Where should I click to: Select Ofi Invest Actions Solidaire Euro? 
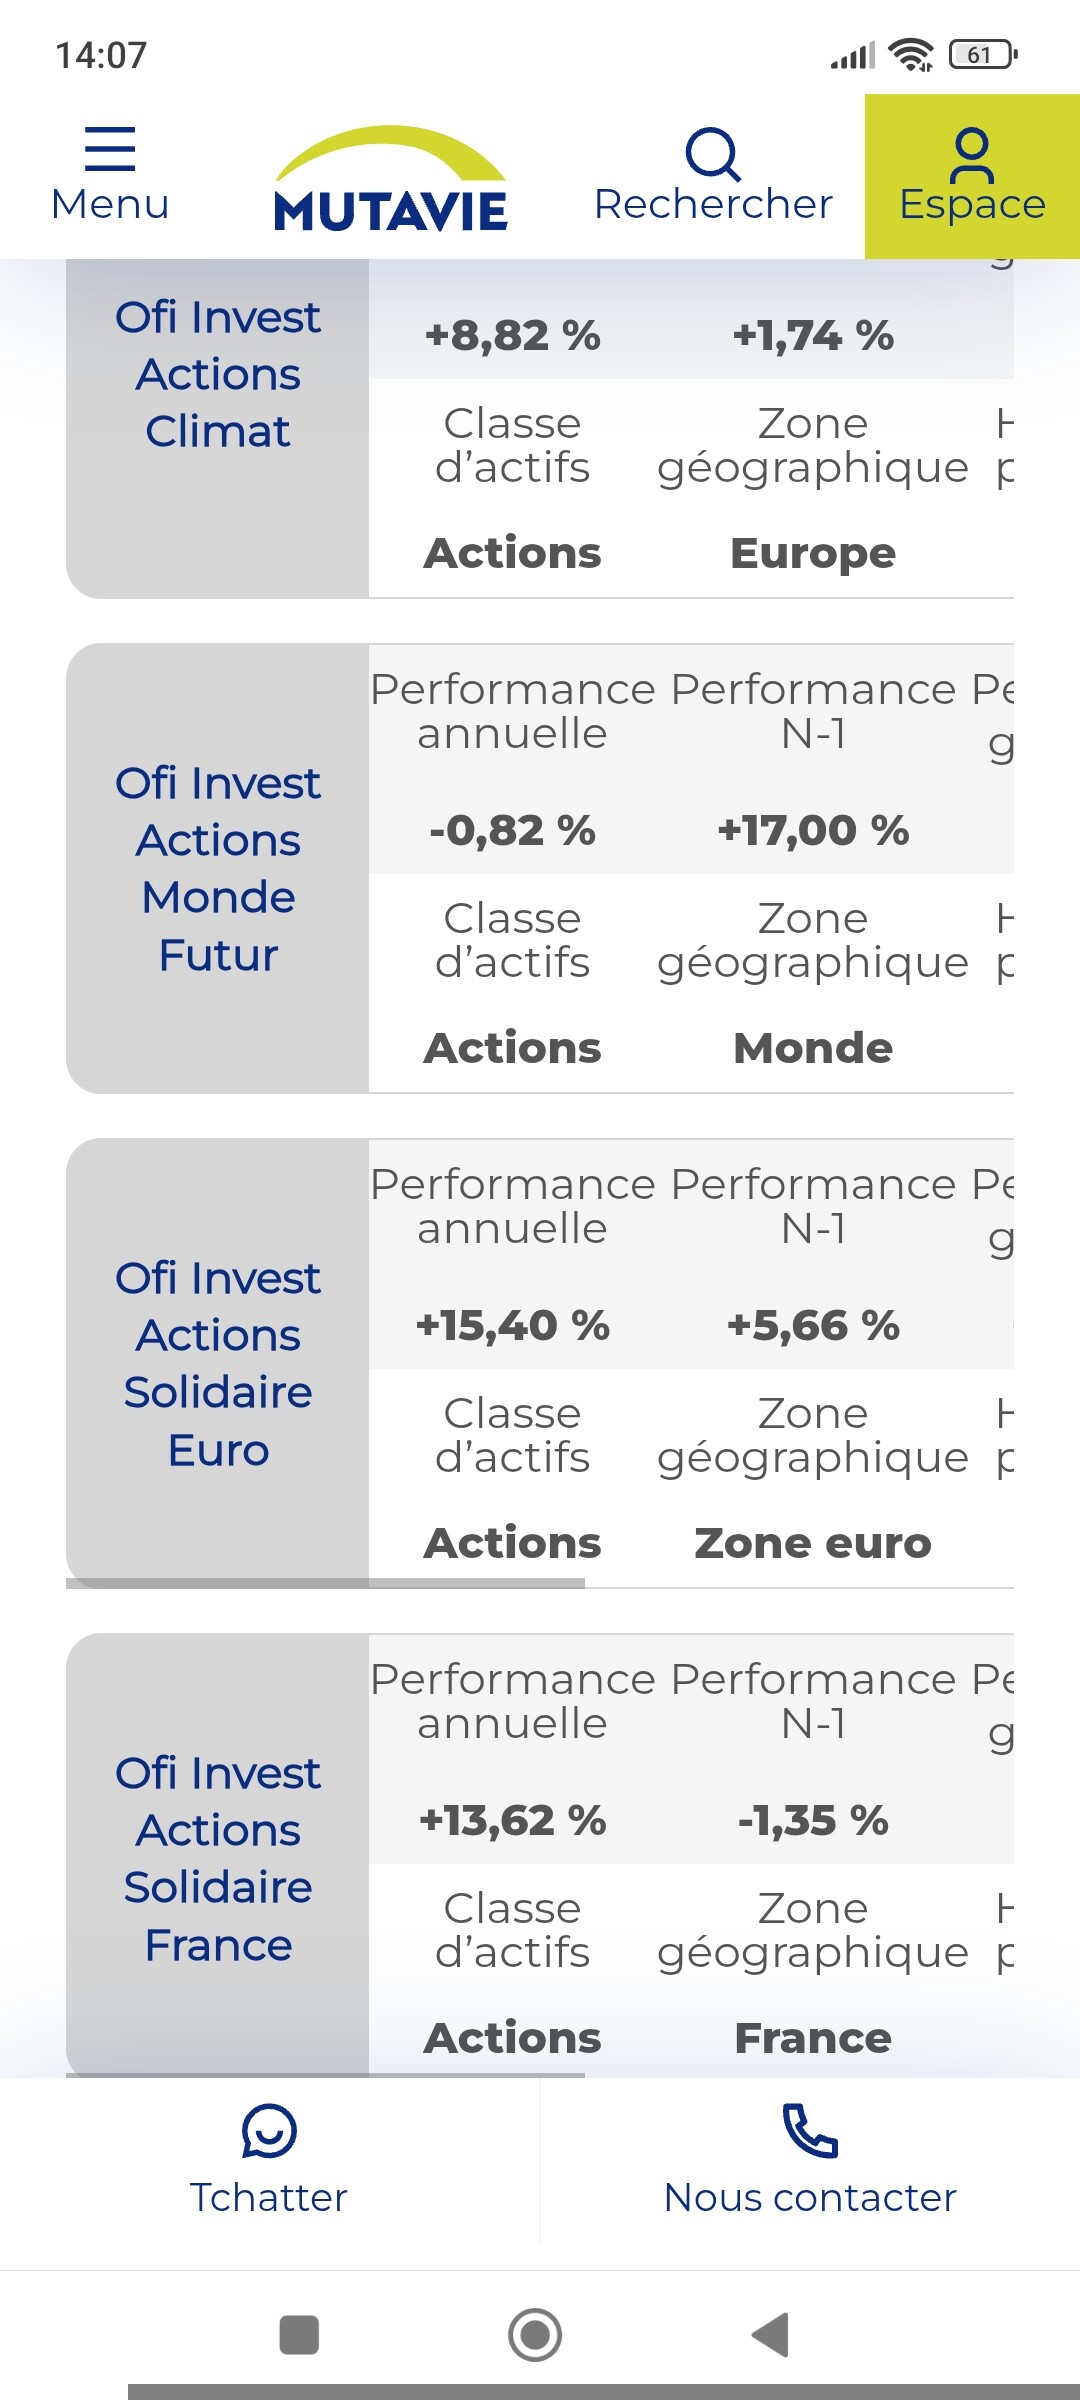pos(218,1363)
